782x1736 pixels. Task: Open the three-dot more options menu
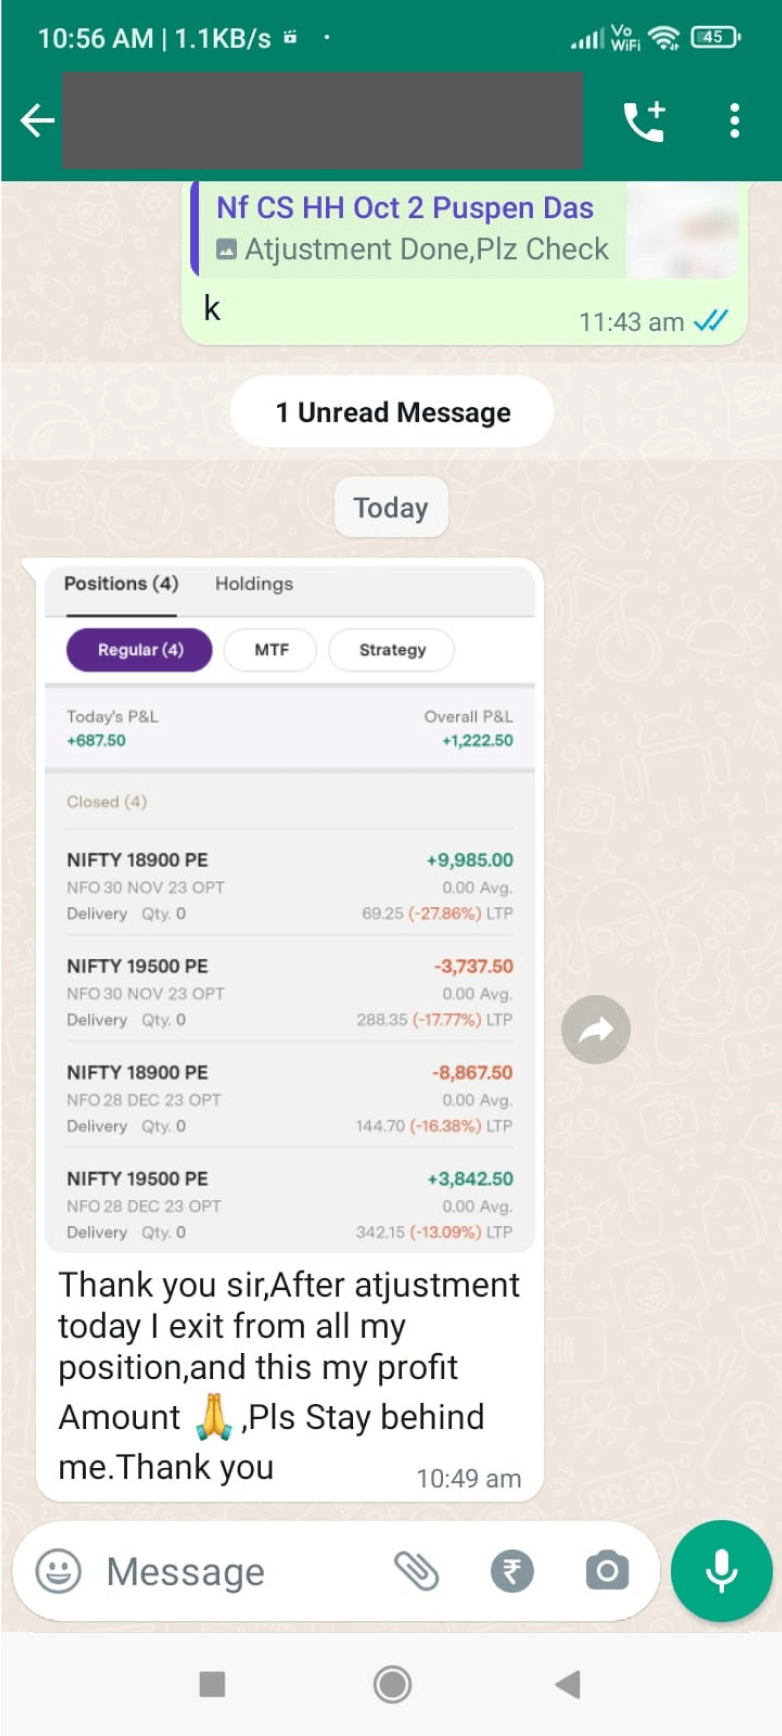735,121
